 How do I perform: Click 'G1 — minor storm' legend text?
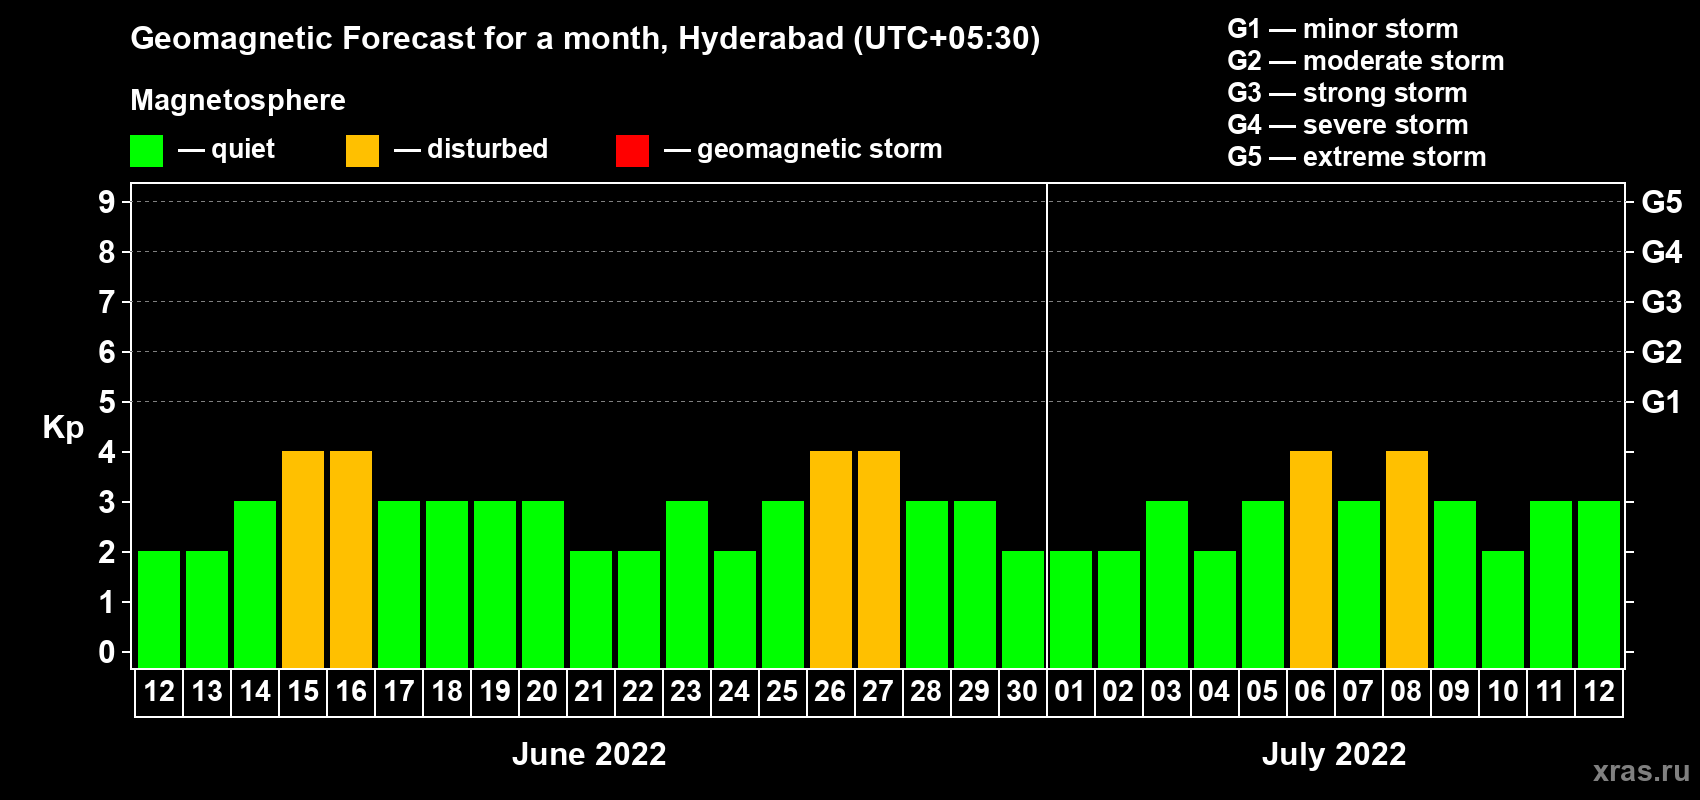pyautogui.click(x=1343, y=29)
